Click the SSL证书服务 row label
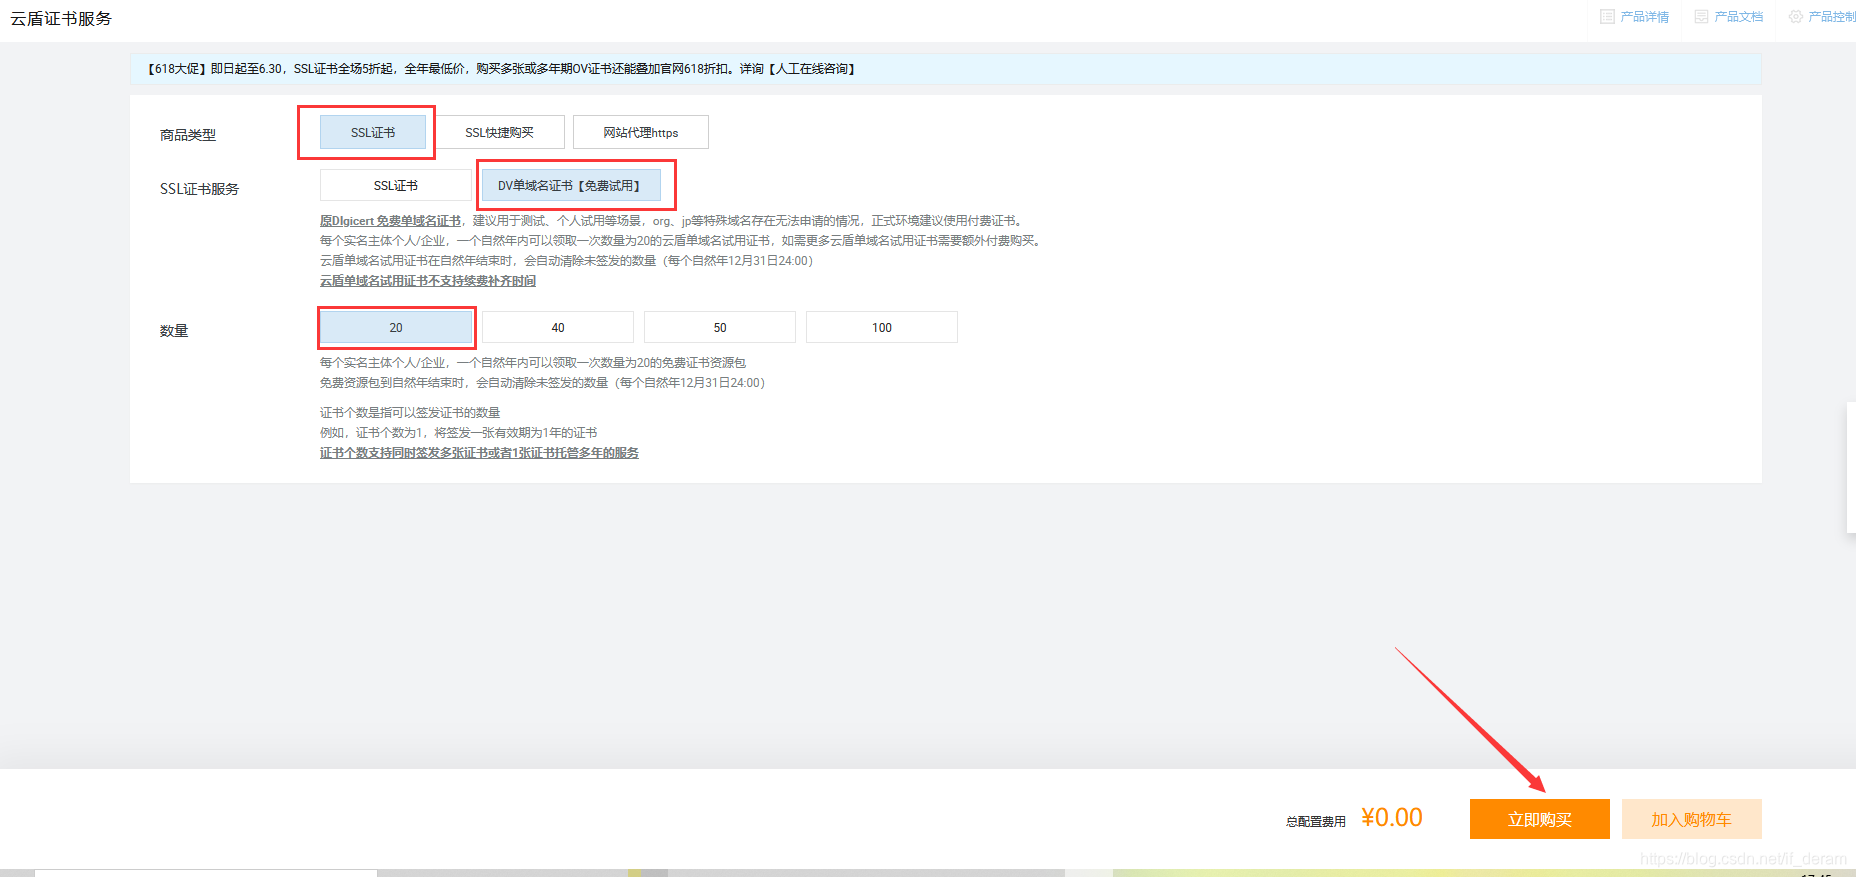1856x877 pixels. coord(199,188)
